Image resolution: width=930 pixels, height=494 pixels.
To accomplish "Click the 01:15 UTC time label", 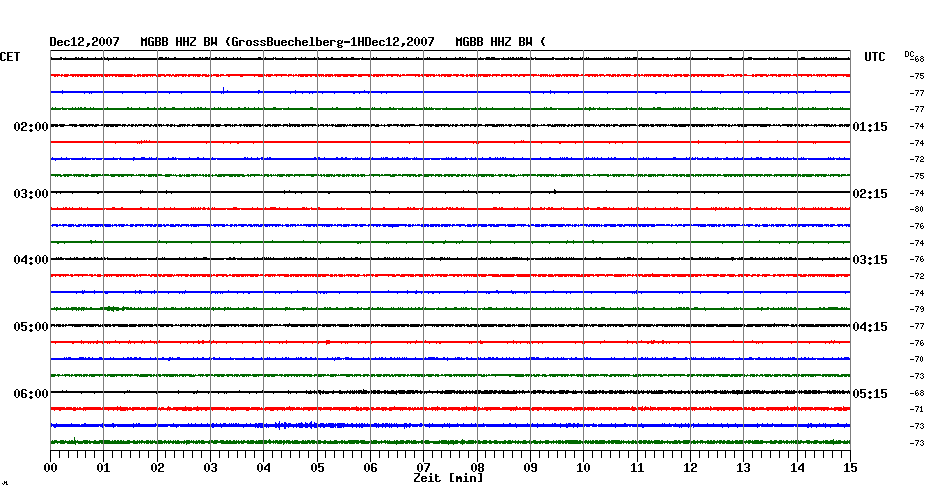I will point(870,127).
